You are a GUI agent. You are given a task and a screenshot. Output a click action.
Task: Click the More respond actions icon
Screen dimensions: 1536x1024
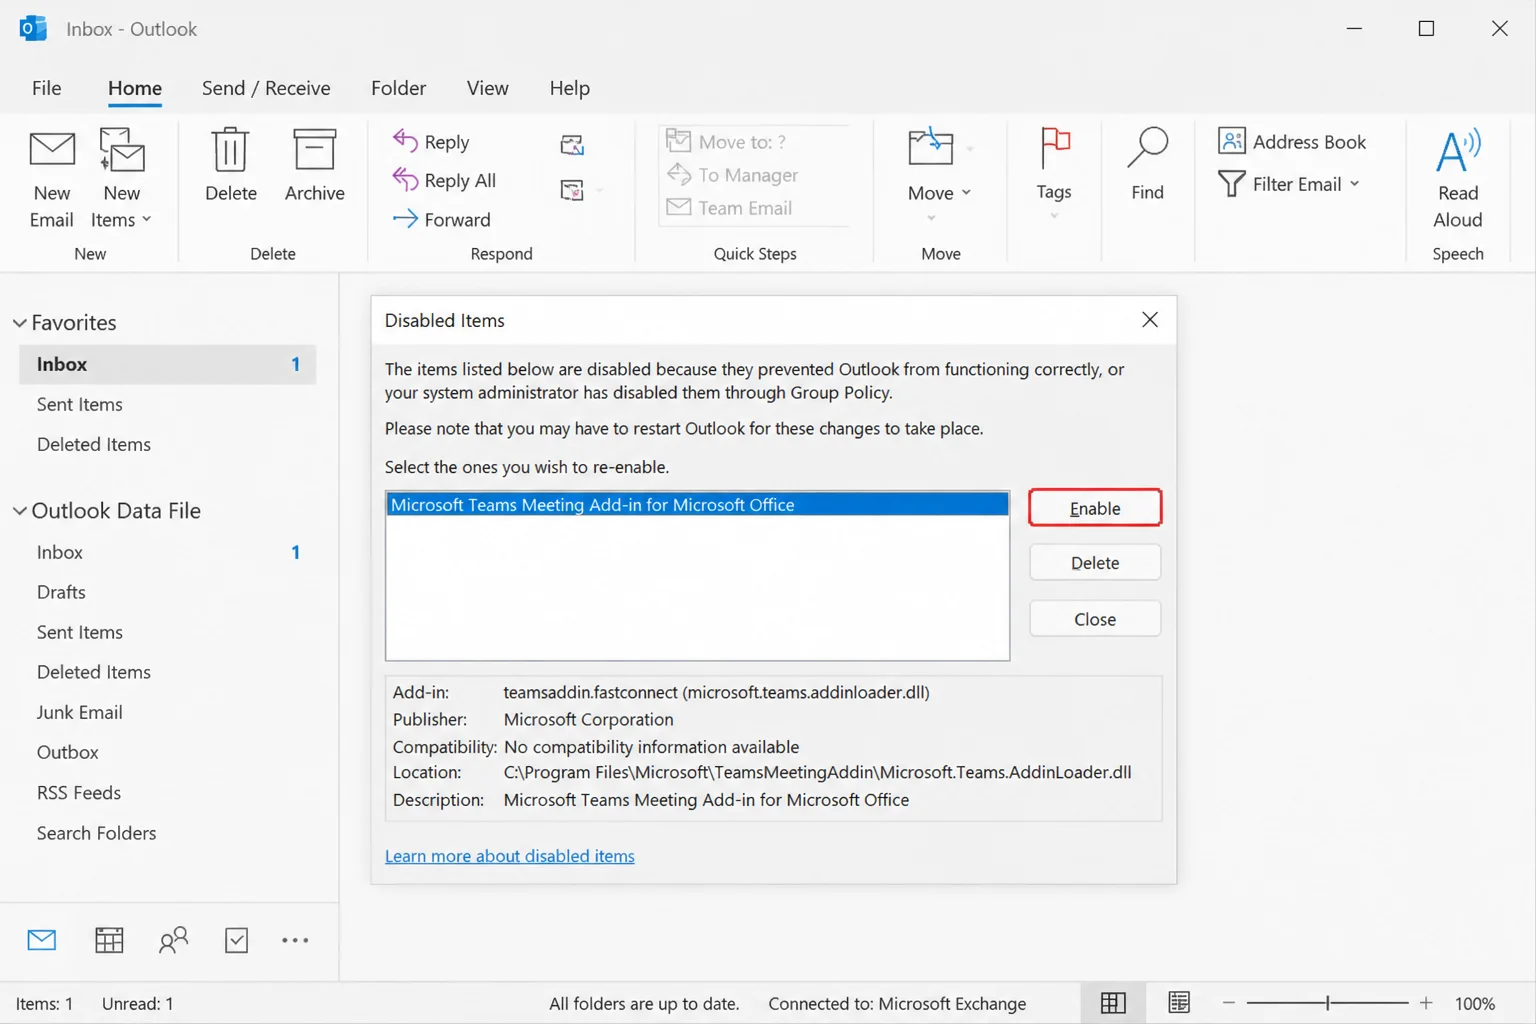[x=572, y=190]
